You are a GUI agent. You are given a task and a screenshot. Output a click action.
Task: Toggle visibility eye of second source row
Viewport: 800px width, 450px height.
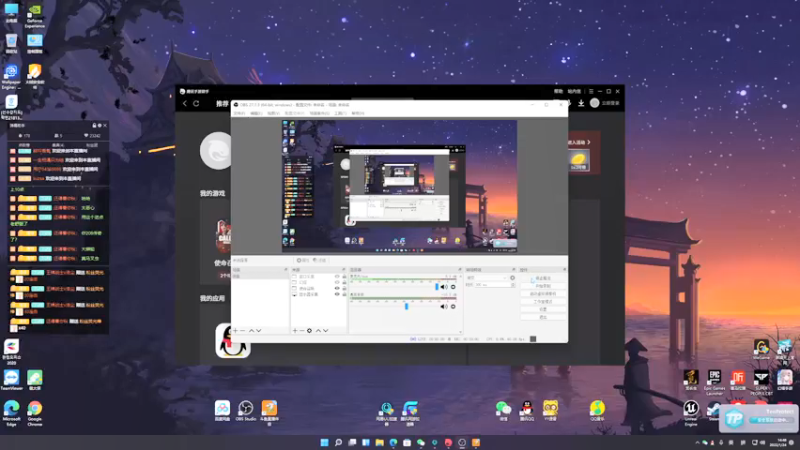click(x=337, y=282)
